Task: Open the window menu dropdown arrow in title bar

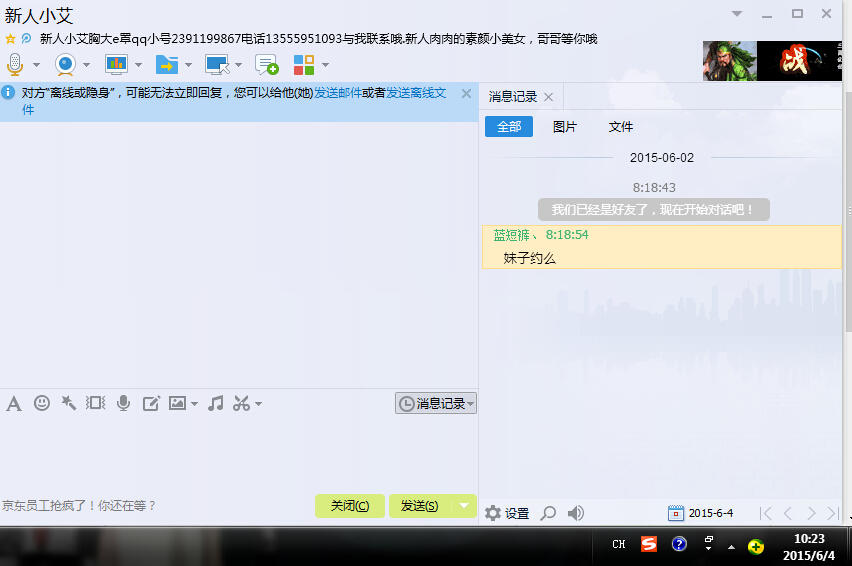Action: (x=737, y=14)
